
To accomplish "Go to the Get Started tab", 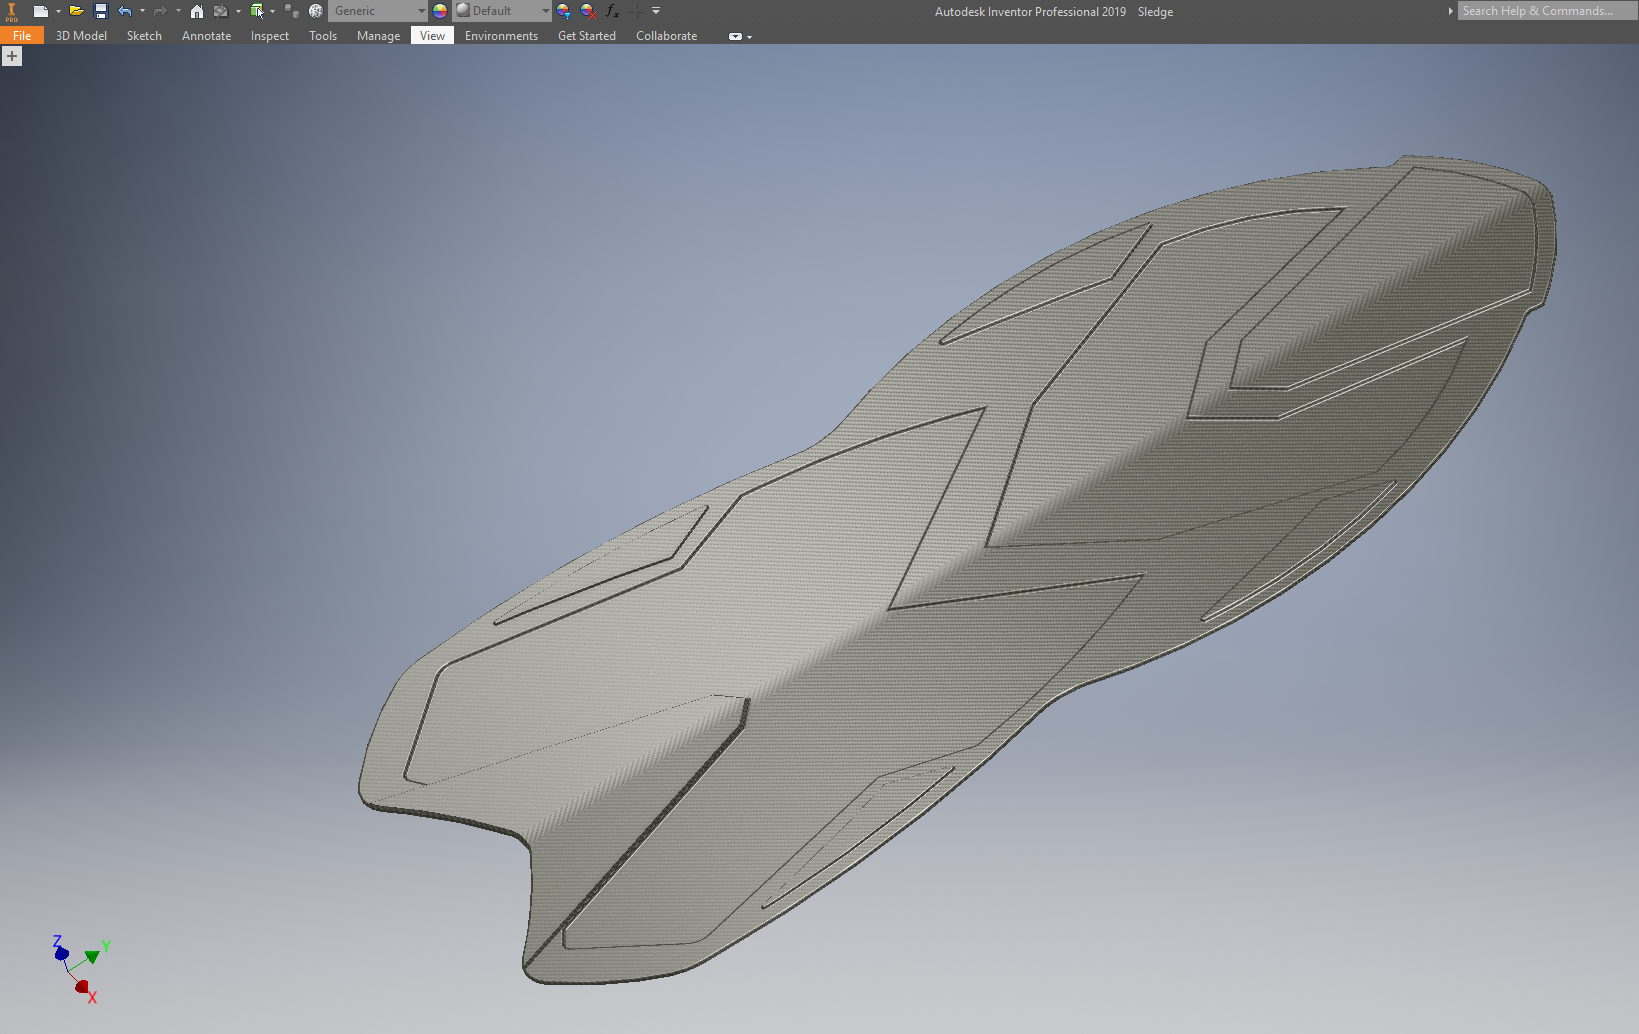I will [586, 36].
